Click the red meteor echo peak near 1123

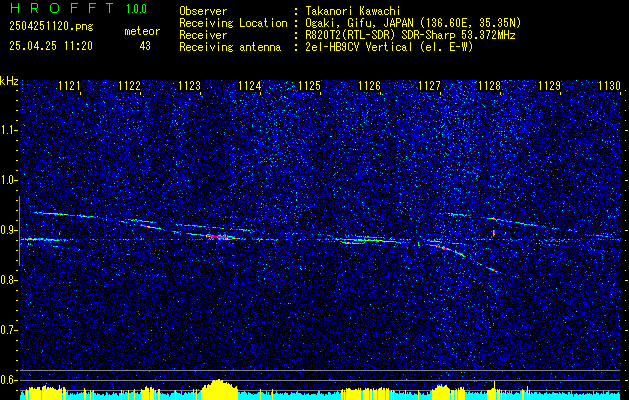219,237
